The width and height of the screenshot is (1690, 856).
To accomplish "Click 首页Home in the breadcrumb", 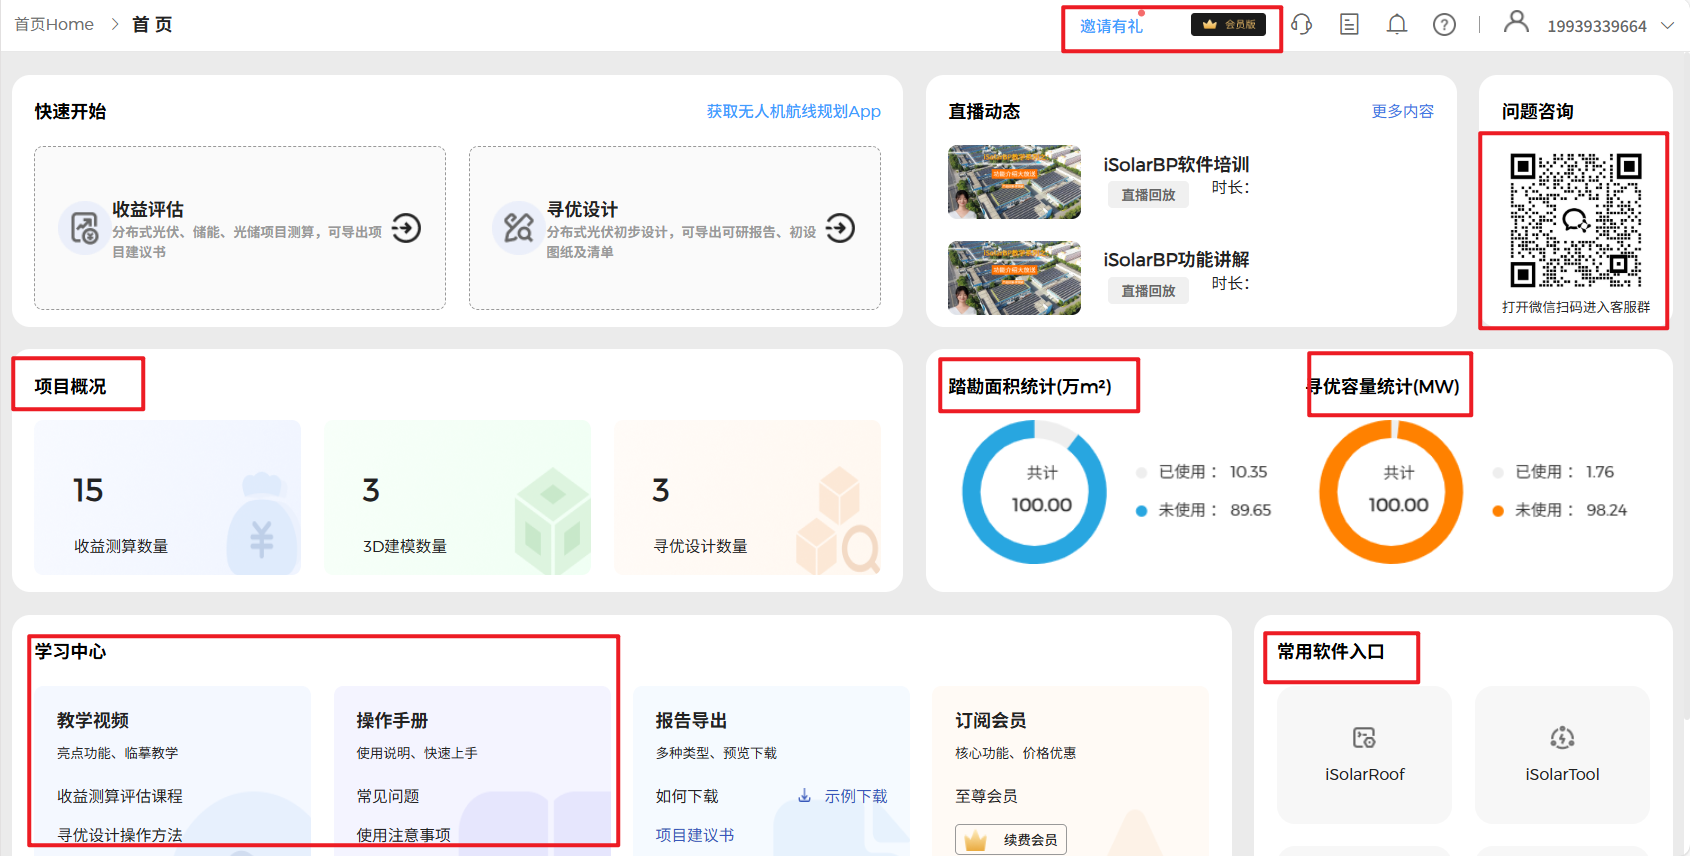I will pyautogui.click(x=54, y=24).
